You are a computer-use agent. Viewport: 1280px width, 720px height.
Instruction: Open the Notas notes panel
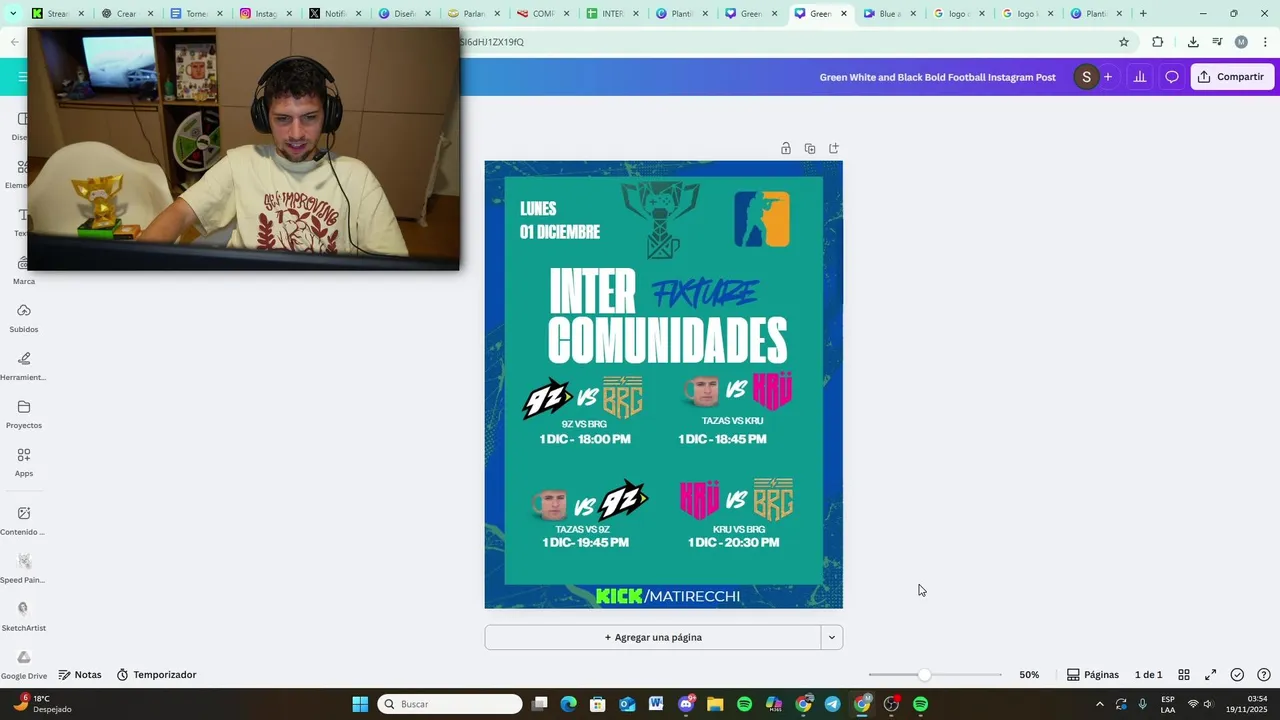(x=80, y=675)
